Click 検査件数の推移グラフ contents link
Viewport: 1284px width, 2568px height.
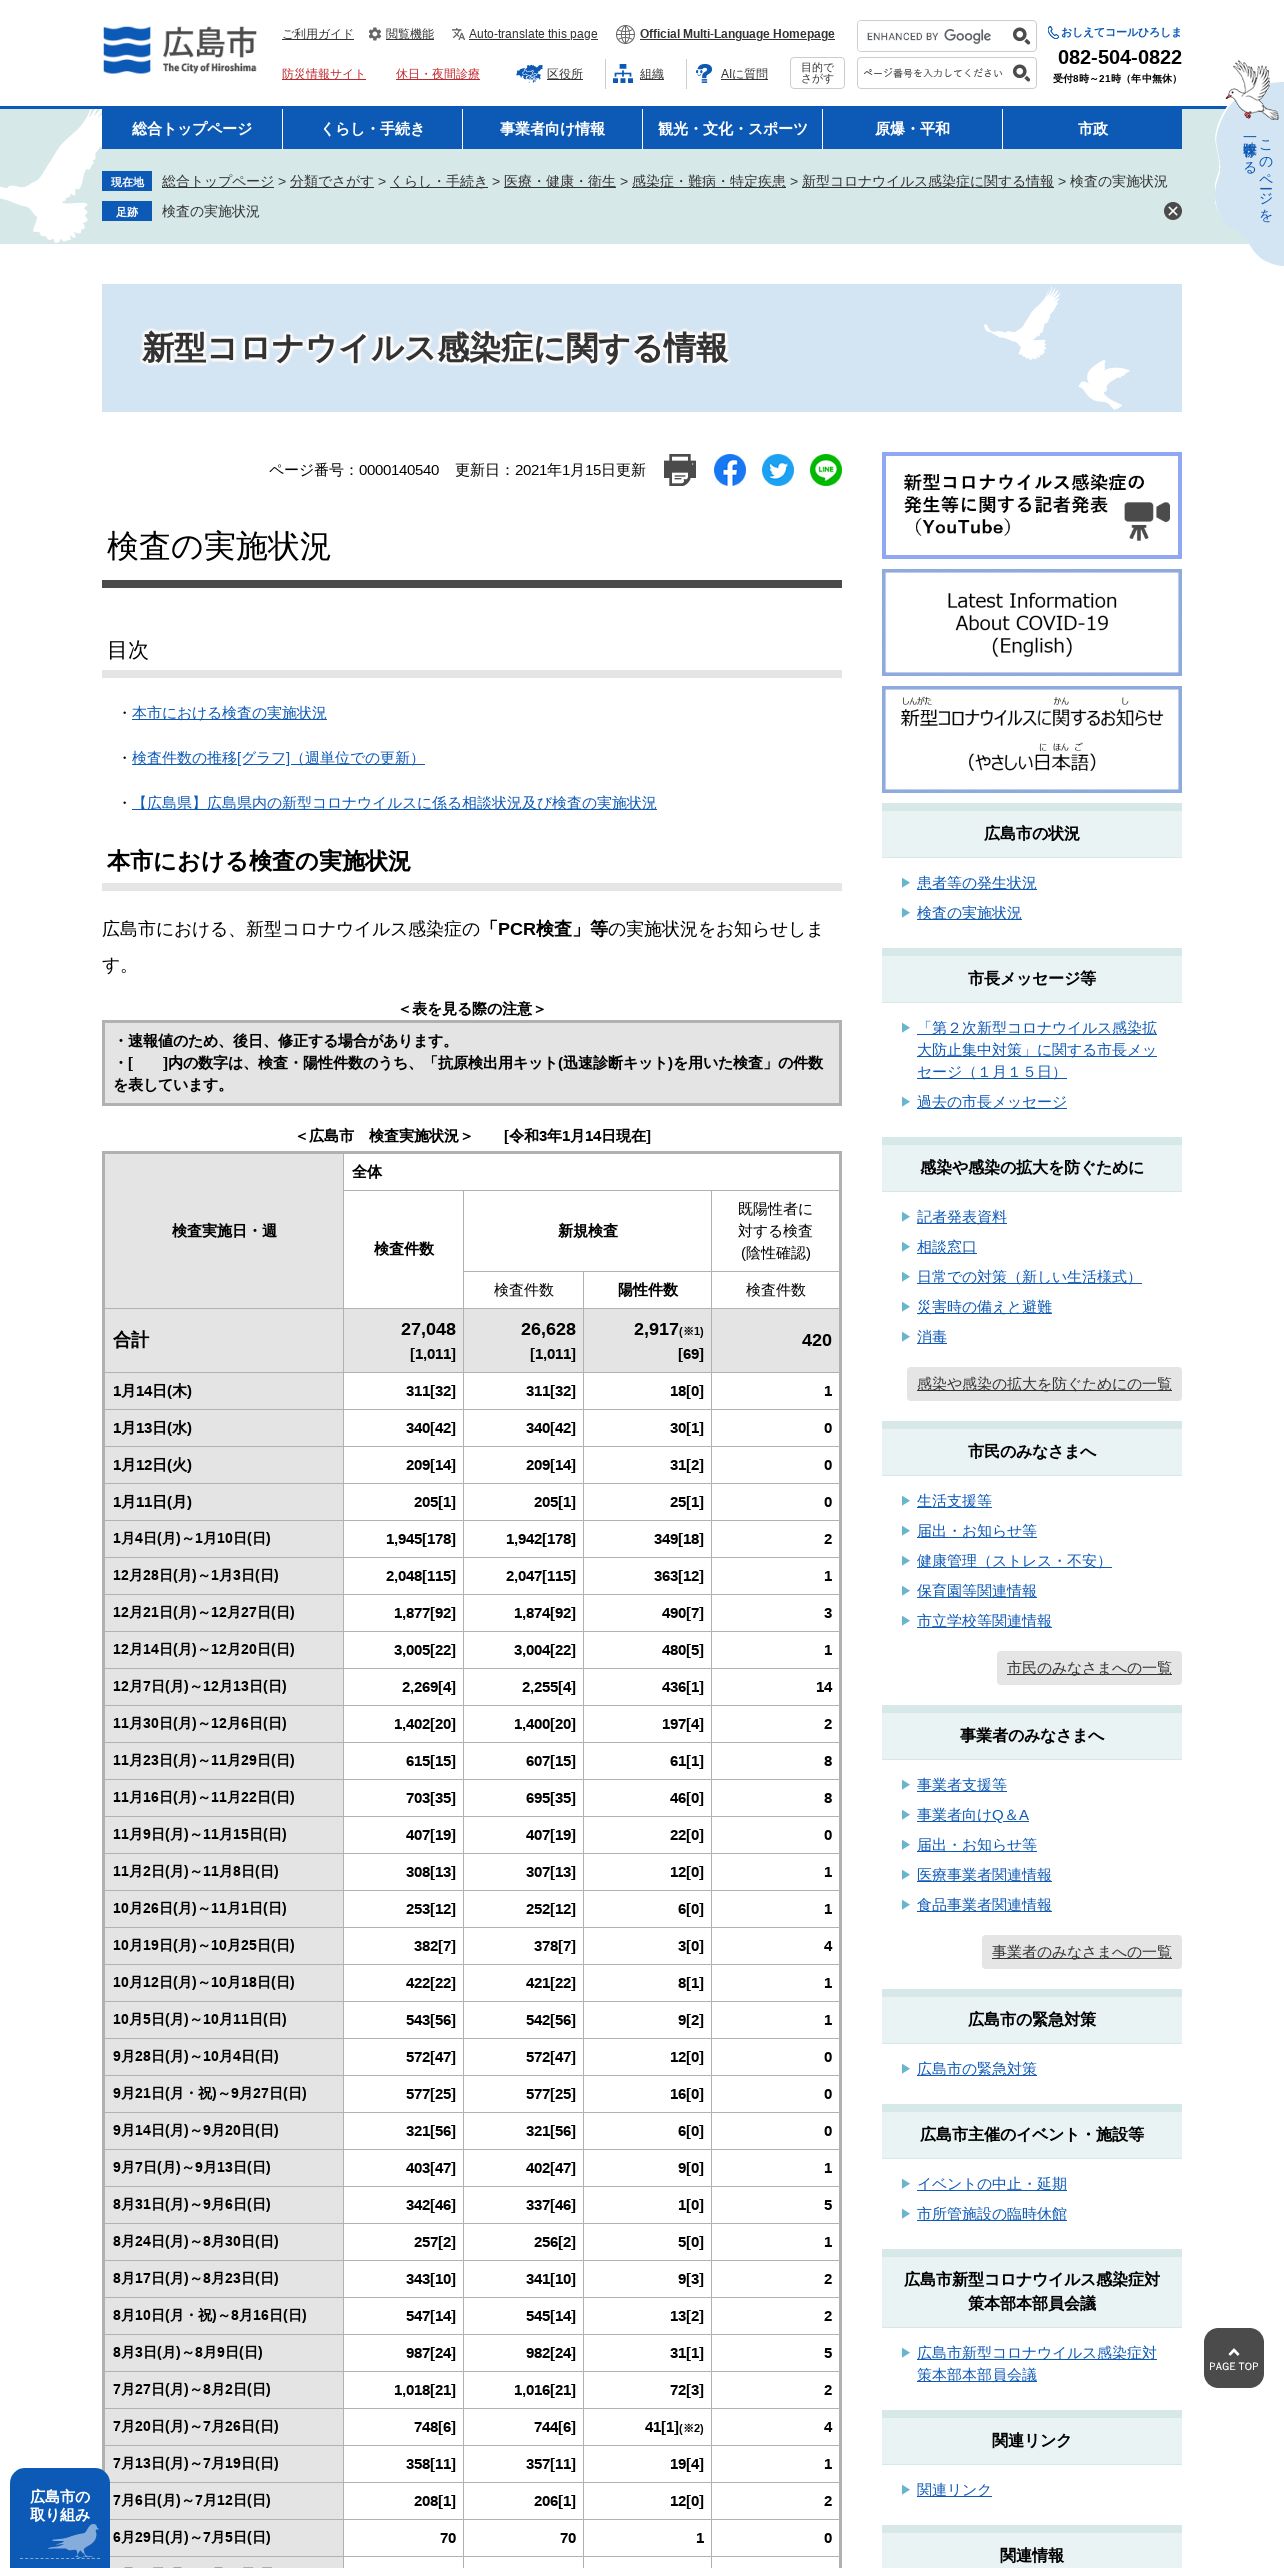[278, 758]
